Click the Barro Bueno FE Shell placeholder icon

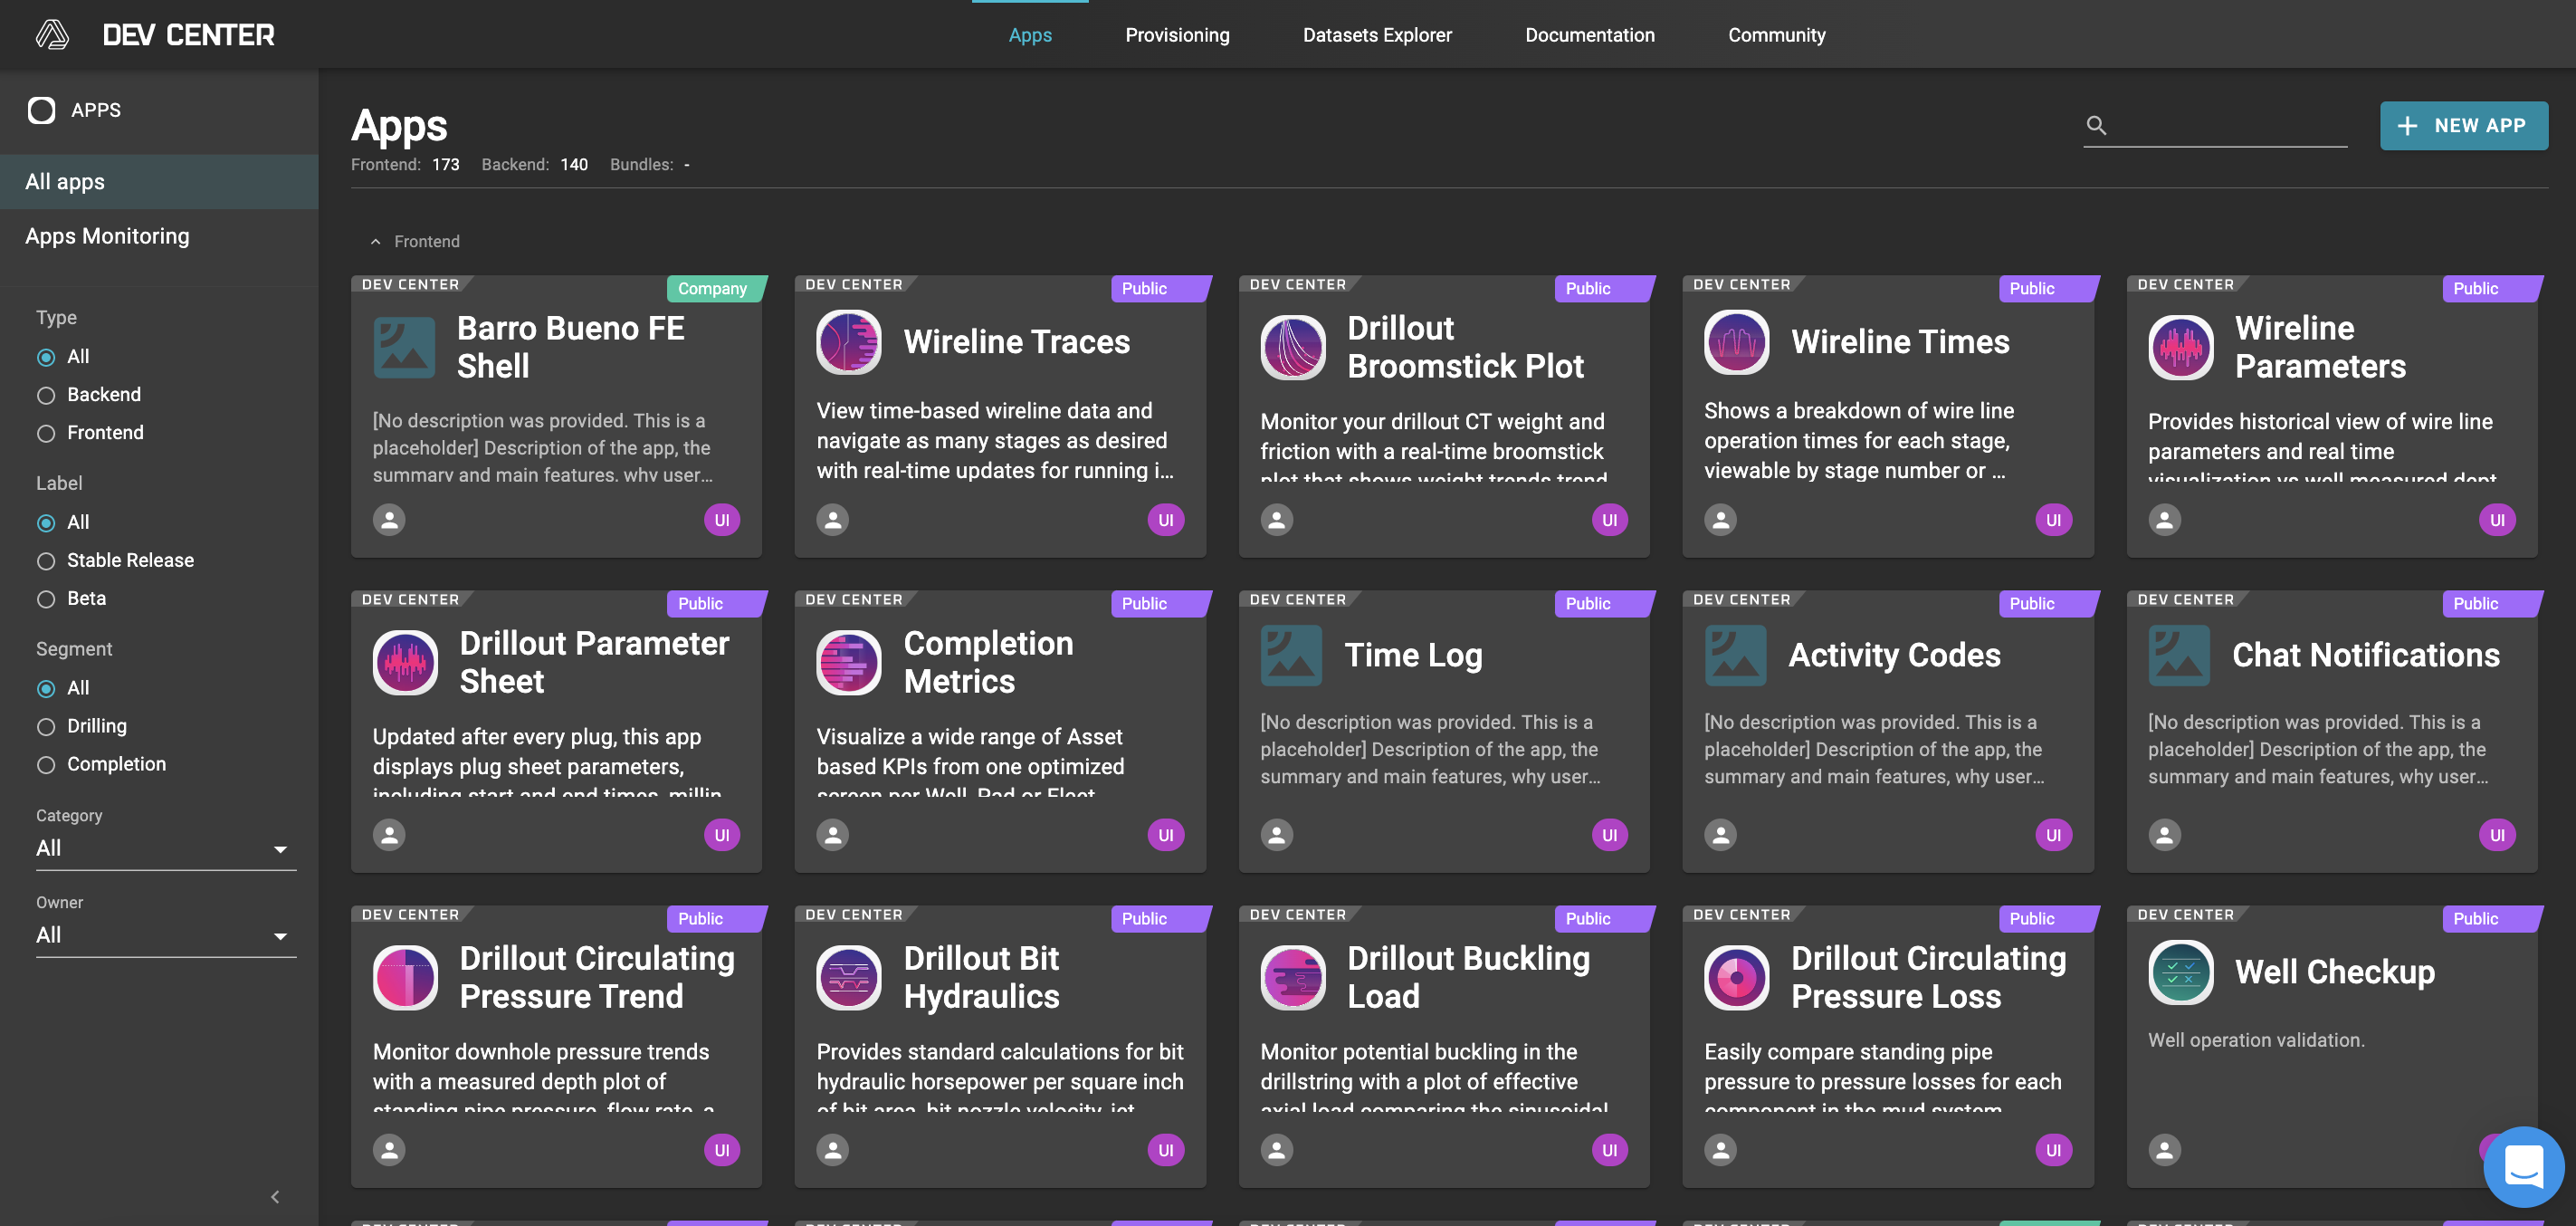(x=404, y=347)
